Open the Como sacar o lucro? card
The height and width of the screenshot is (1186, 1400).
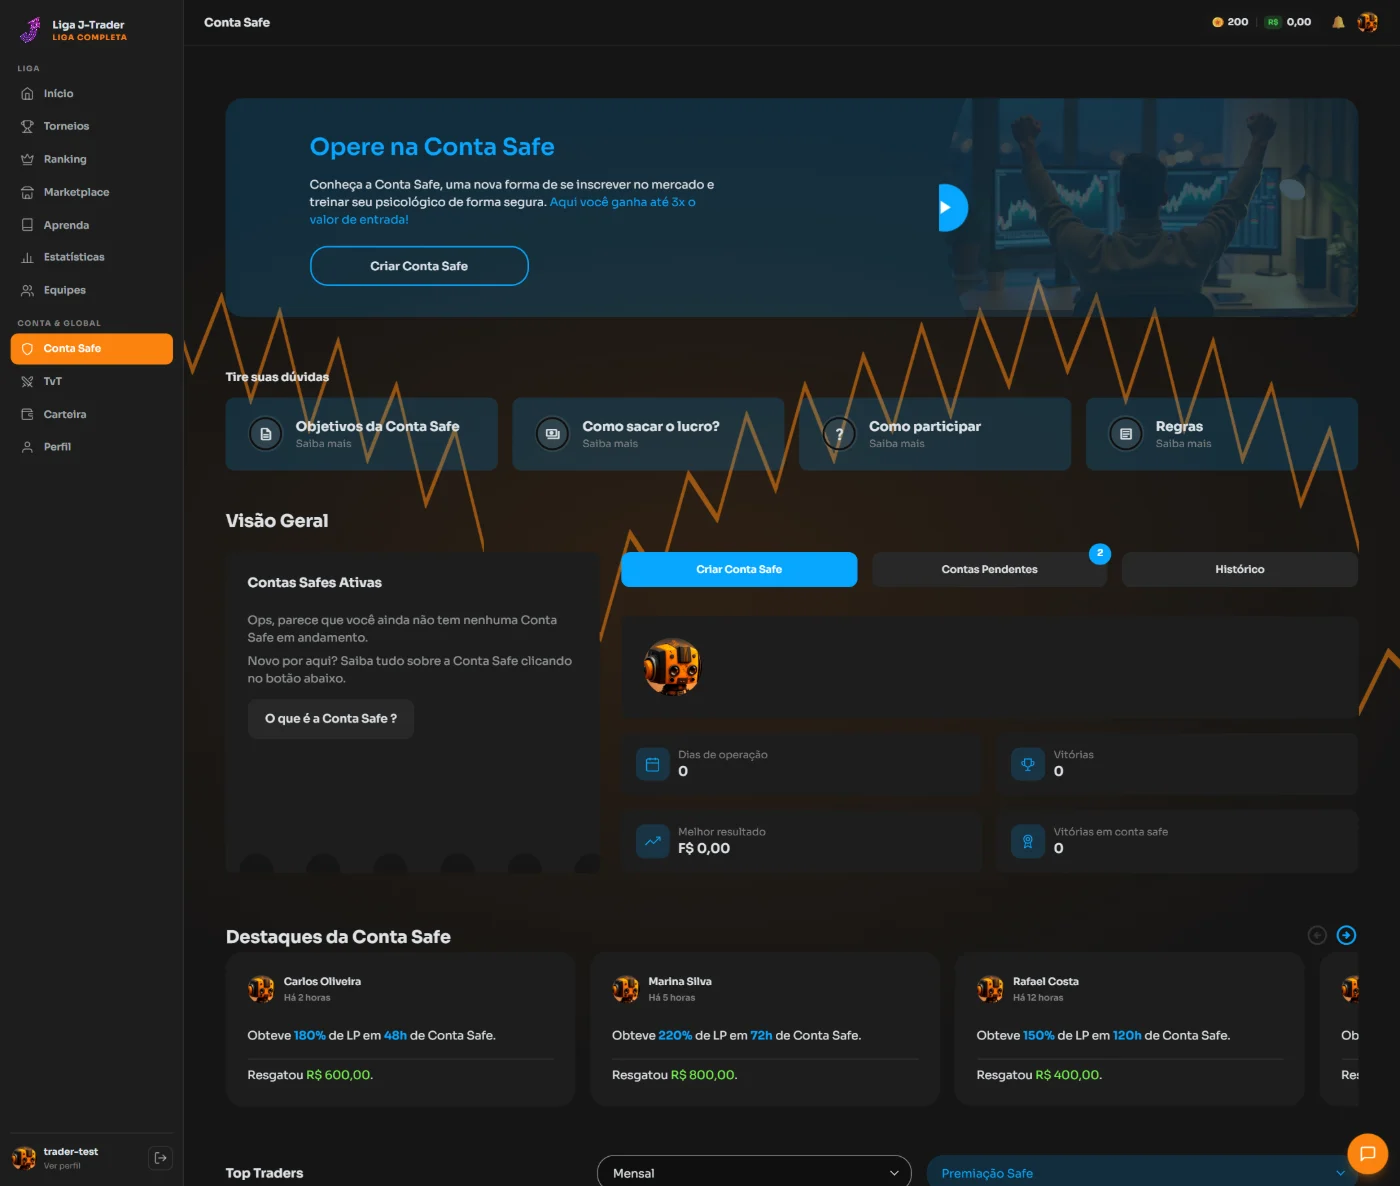648,434
